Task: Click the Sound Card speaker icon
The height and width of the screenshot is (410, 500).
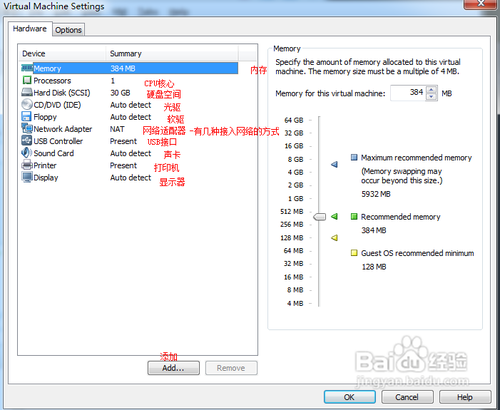Action: (26, 153)
